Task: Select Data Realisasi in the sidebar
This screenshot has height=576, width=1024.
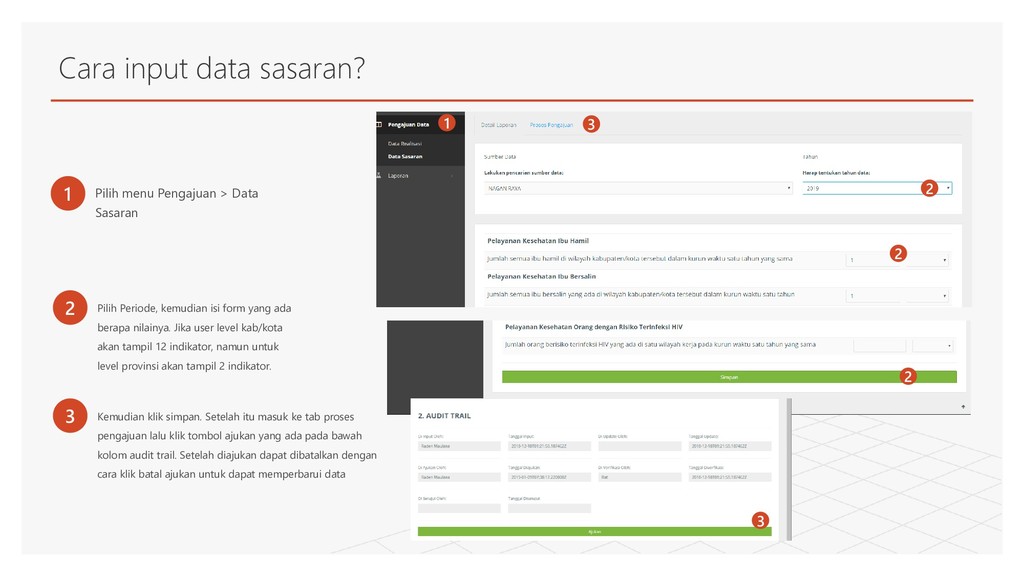Action: (405, 144)
